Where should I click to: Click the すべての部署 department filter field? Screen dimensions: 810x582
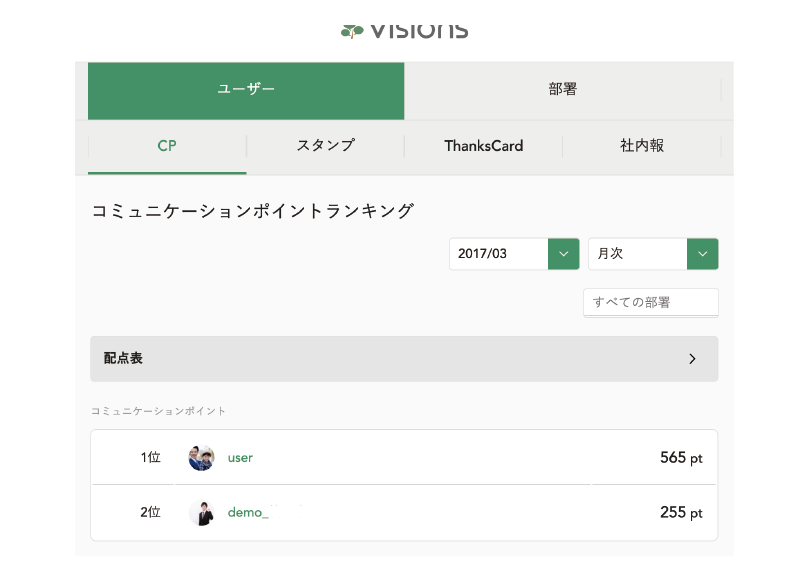pos(651,303)
